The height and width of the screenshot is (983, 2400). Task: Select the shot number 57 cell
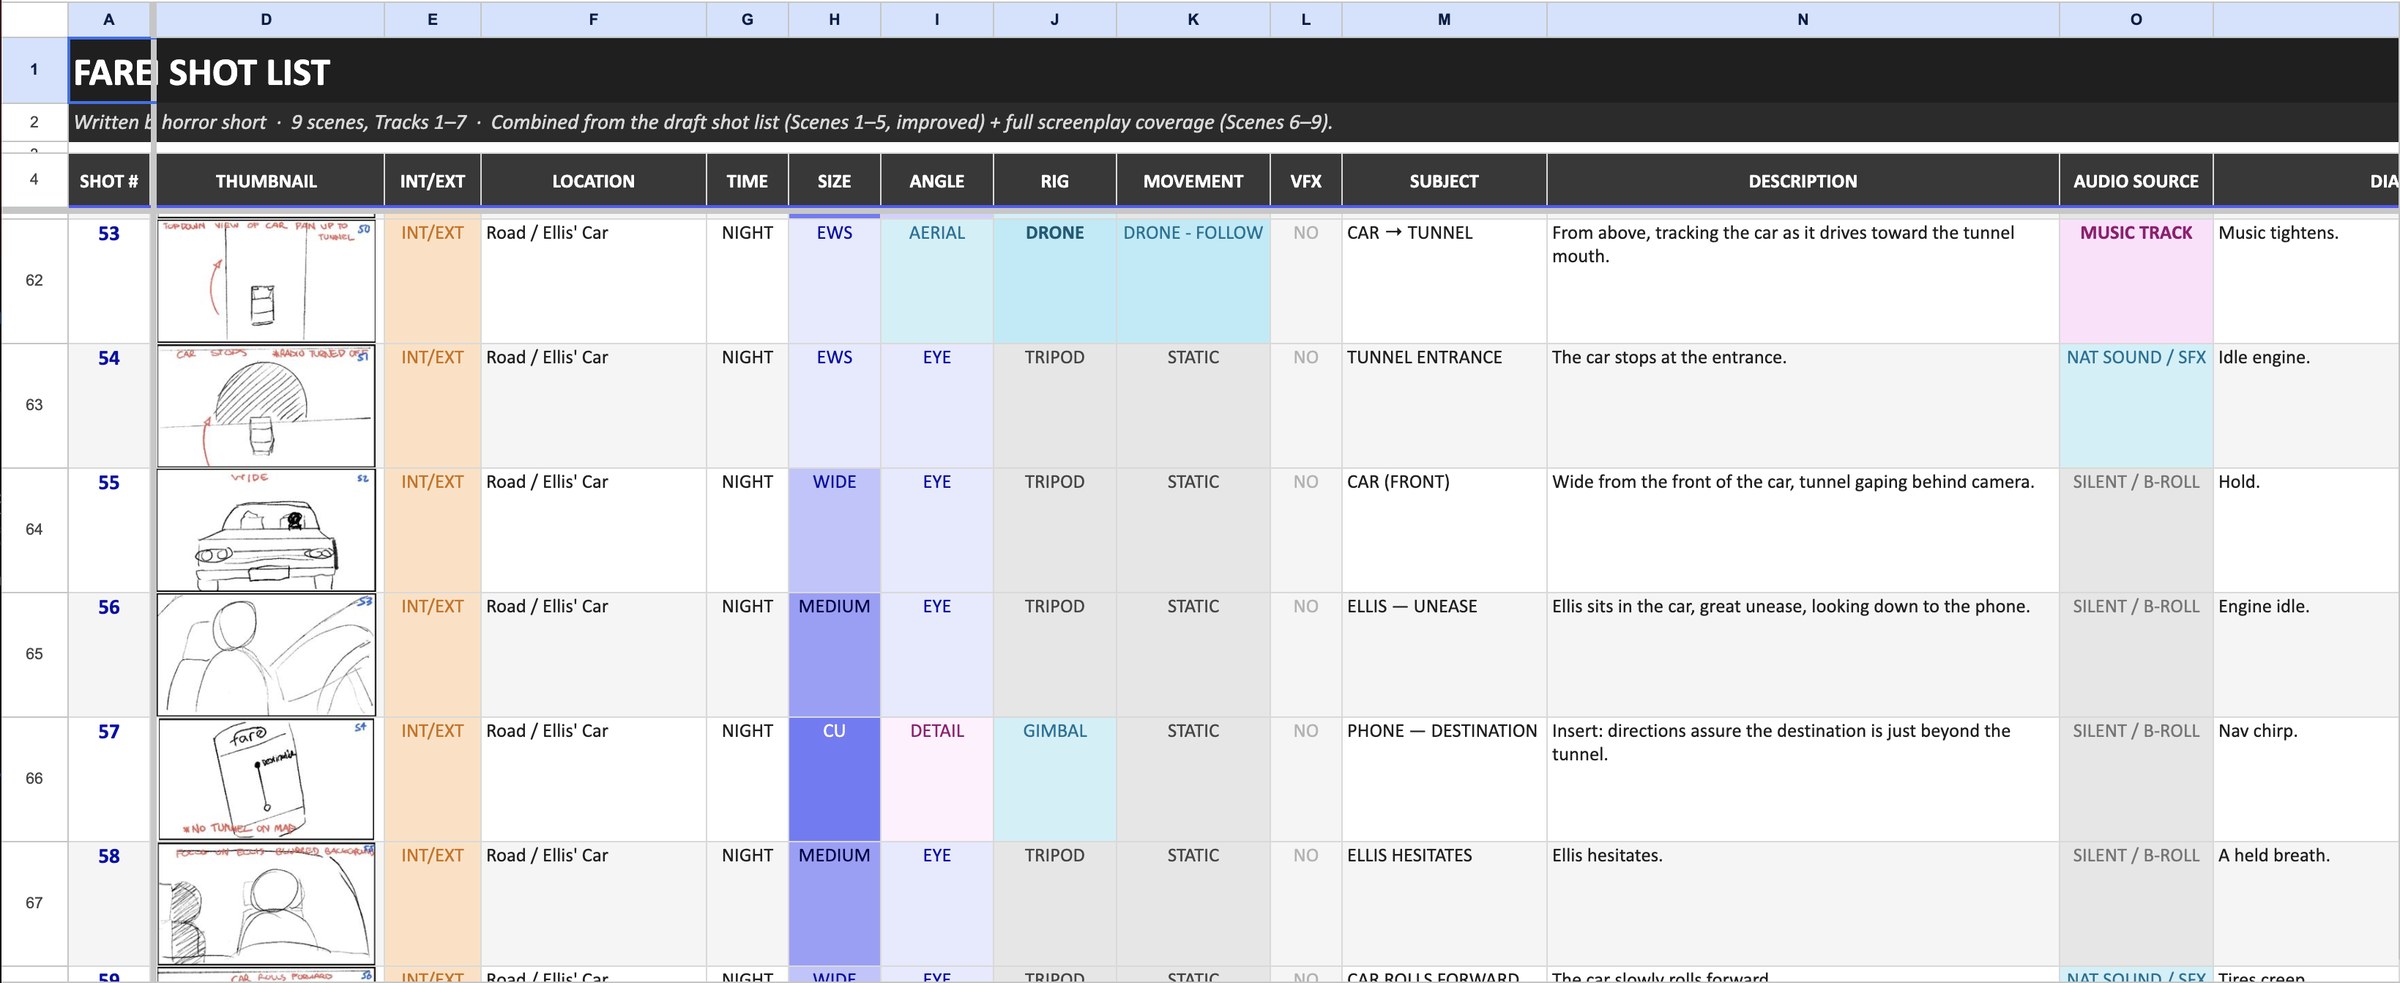click(x=109, y=779)
